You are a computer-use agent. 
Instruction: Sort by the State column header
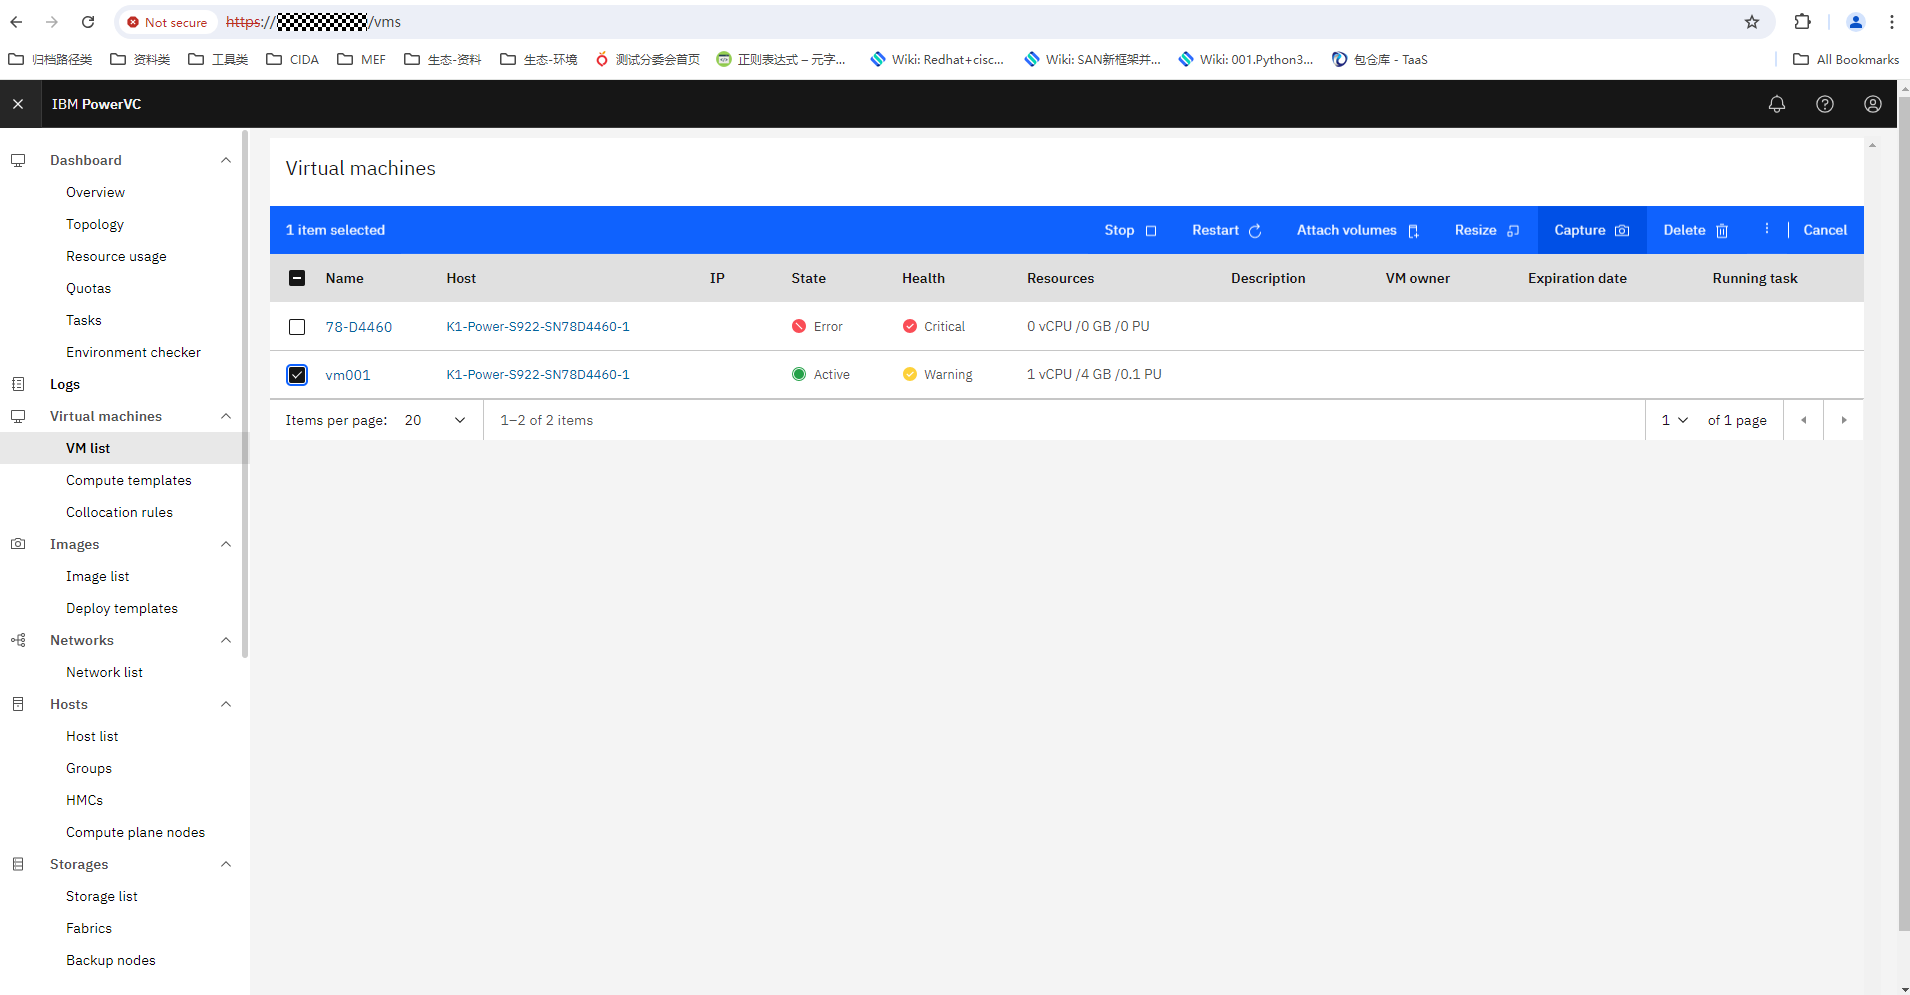pyautogui.click(x=808, y=278)
